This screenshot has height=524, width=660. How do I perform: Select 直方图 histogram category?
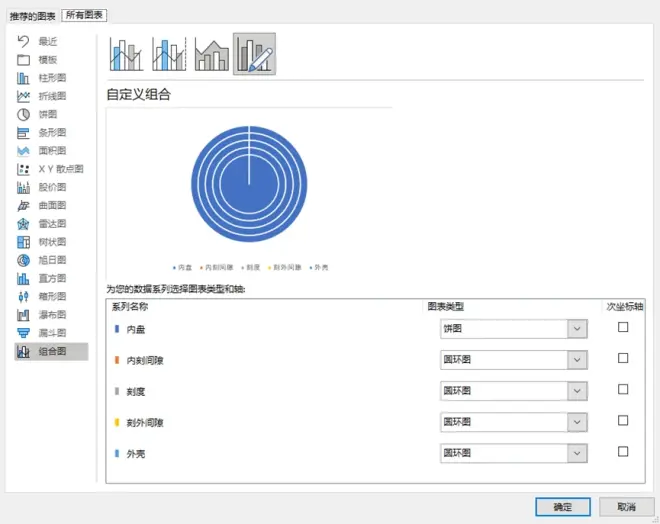(51, 278)
